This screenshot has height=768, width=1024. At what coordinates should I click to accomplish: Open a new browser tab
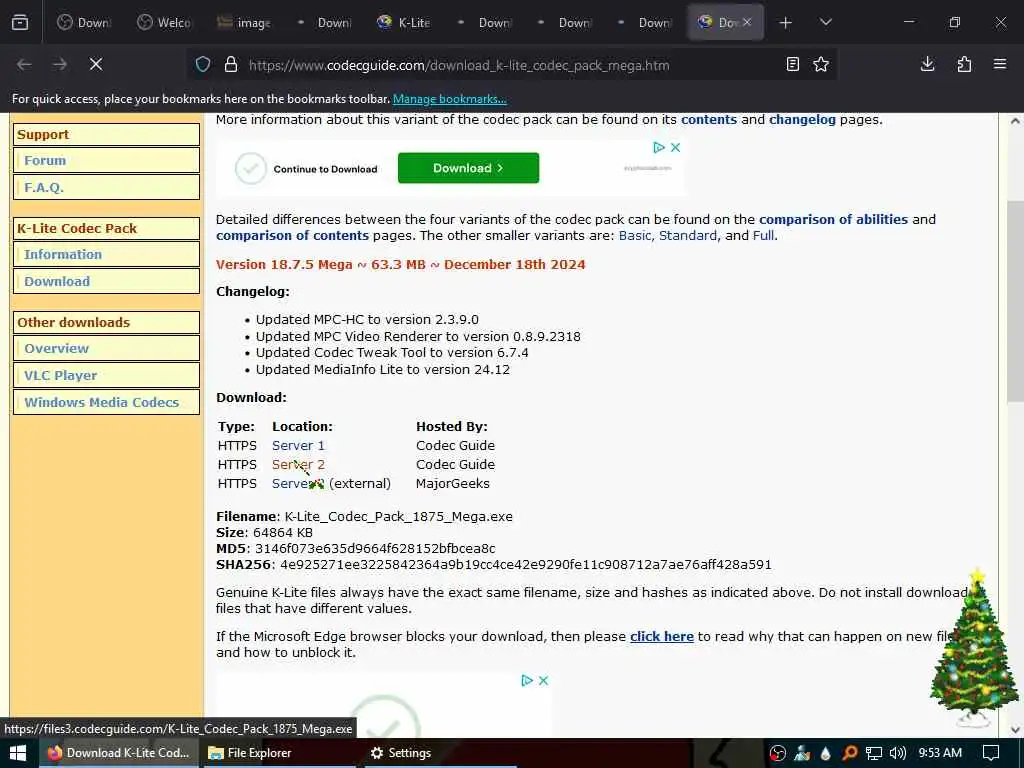click(786, 23)
